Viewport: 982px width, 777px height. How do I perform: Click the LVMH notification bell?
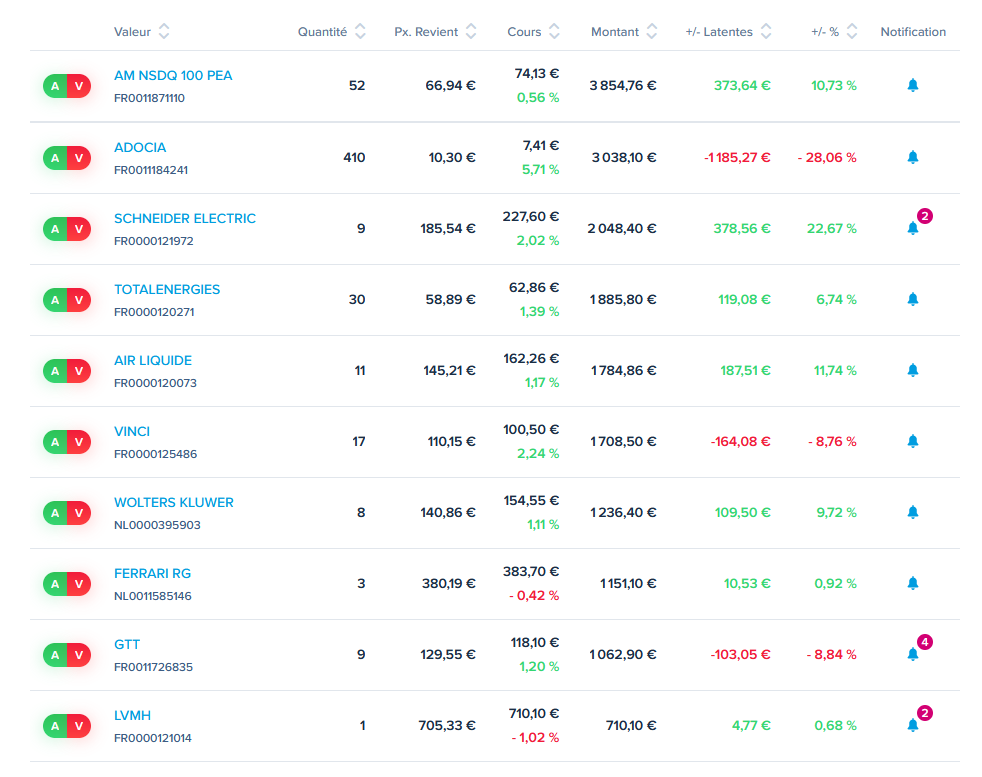tap(912, 725)
